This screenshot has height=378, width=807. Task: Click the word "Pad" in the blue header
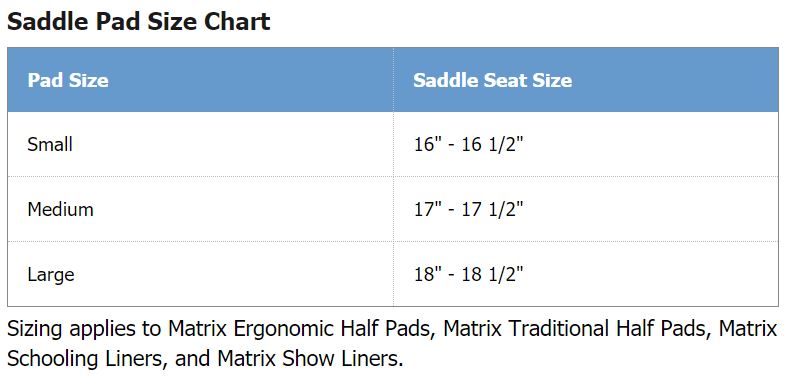click(45, 80)
